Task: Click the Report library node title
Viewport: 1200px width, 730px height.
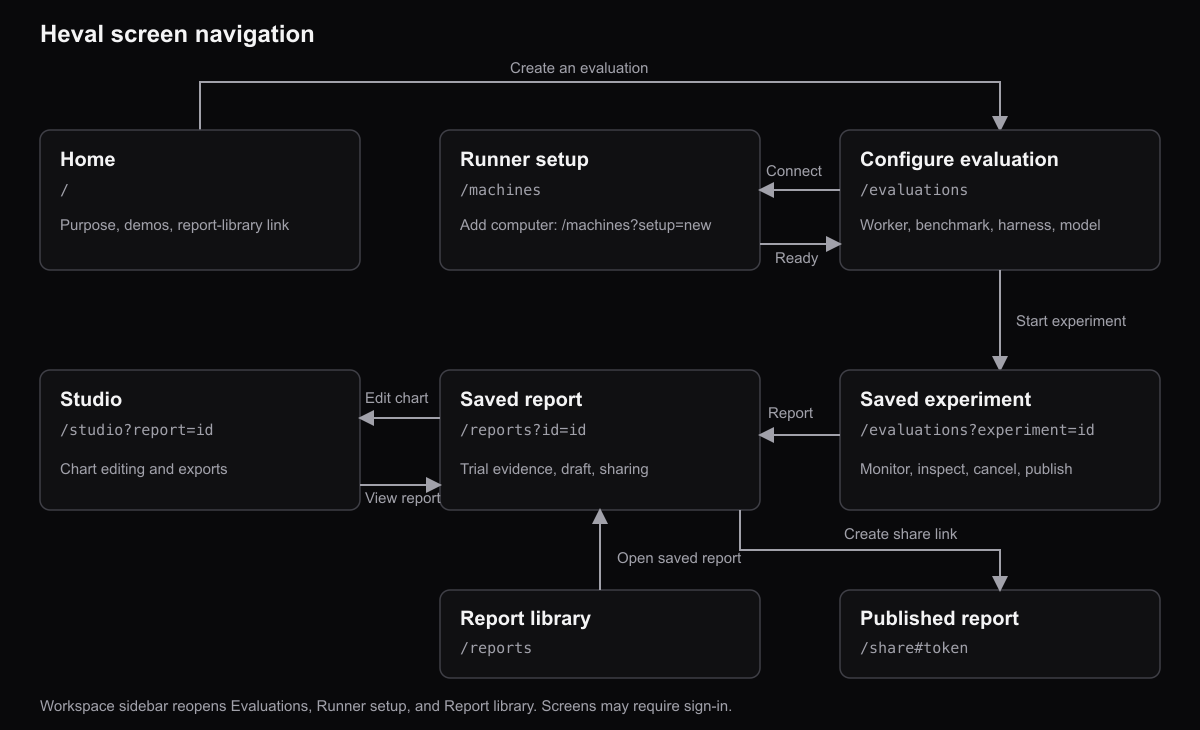Action: pyautogui.click(x=525, y=618)
